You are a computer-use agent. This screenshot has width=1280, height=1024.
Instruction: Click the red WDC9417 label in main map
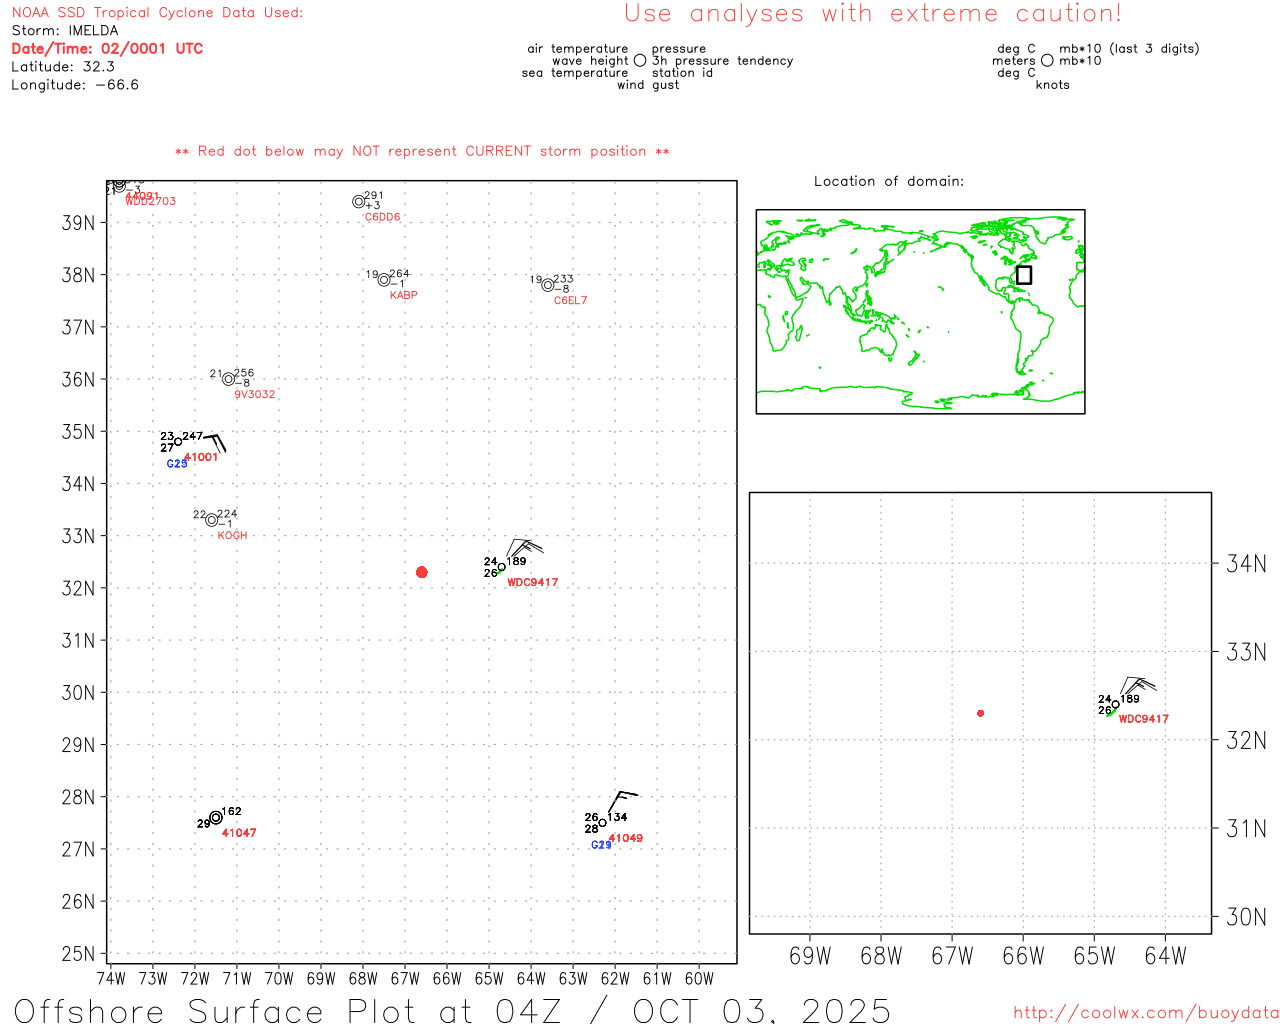tap(533, 583)
